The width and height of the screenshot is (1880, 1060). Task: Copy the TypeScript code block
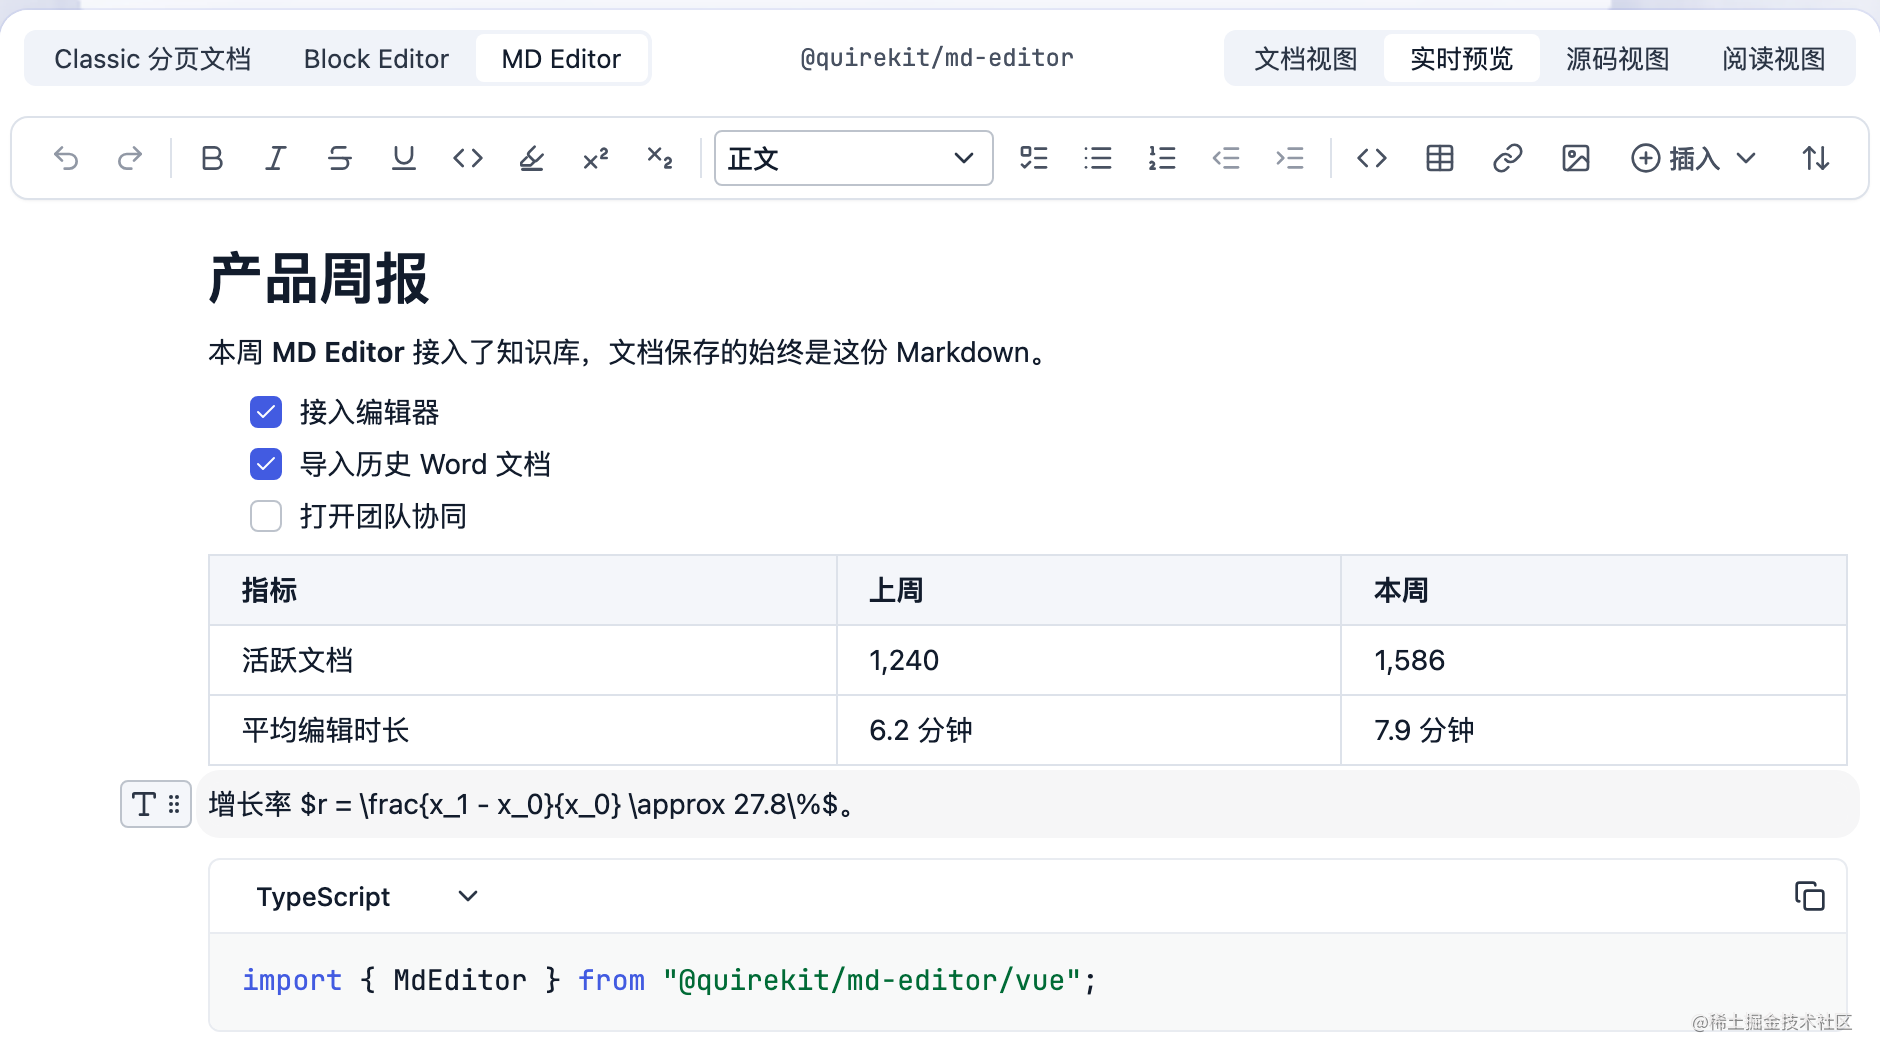tap(1810, 896)
